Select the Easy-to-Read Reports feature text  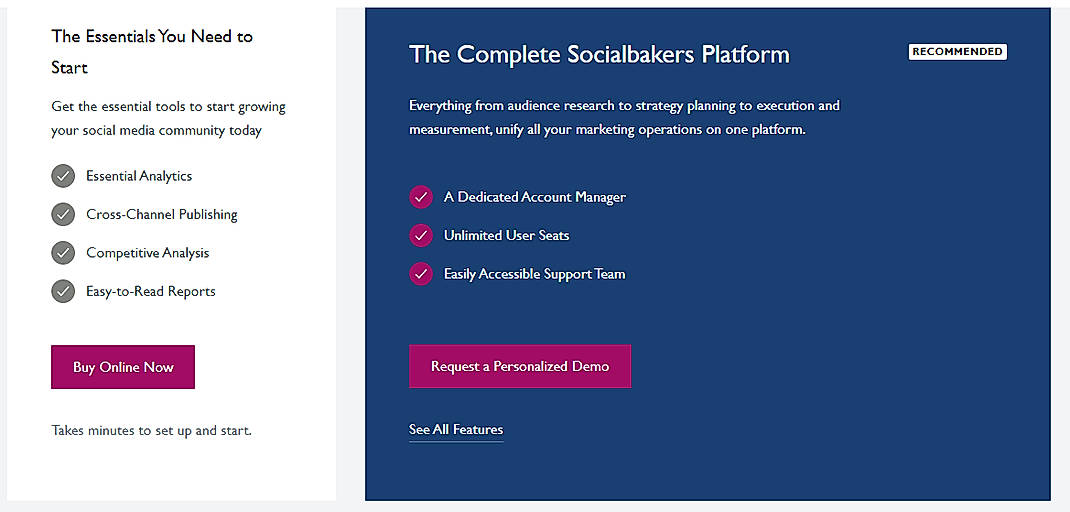tap(151, 291)
